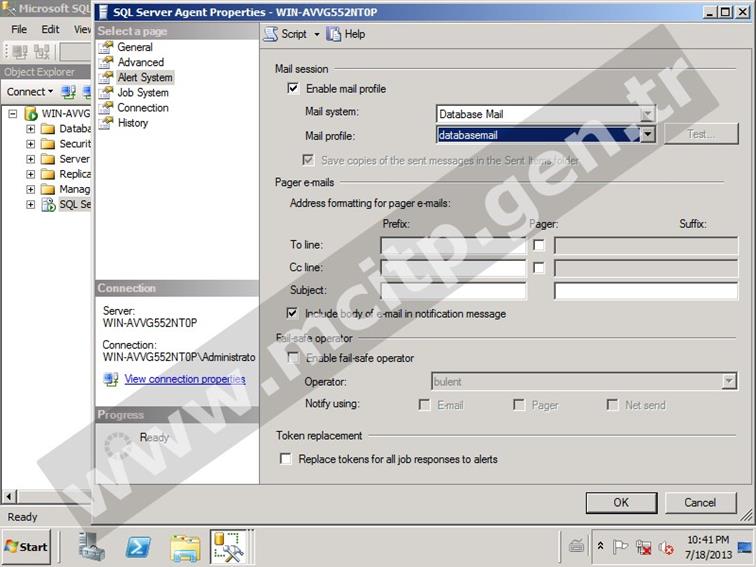
Task: Check the Net send notify option
Action: click(x=612, y=405)
